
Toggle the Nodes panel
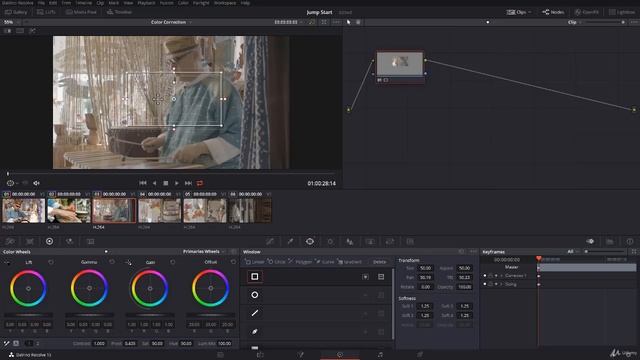point(553,12)
